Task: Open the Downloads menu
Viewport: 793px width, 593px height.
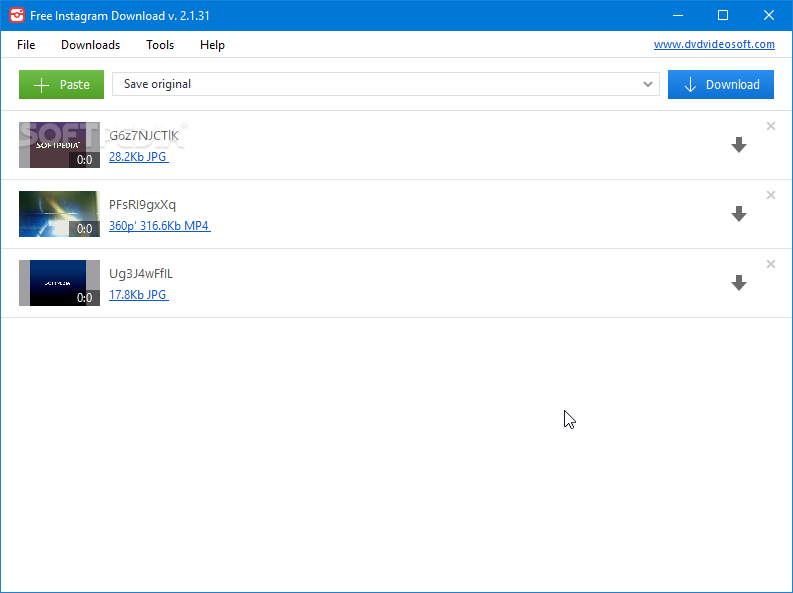Action: (x=91, y=45)
